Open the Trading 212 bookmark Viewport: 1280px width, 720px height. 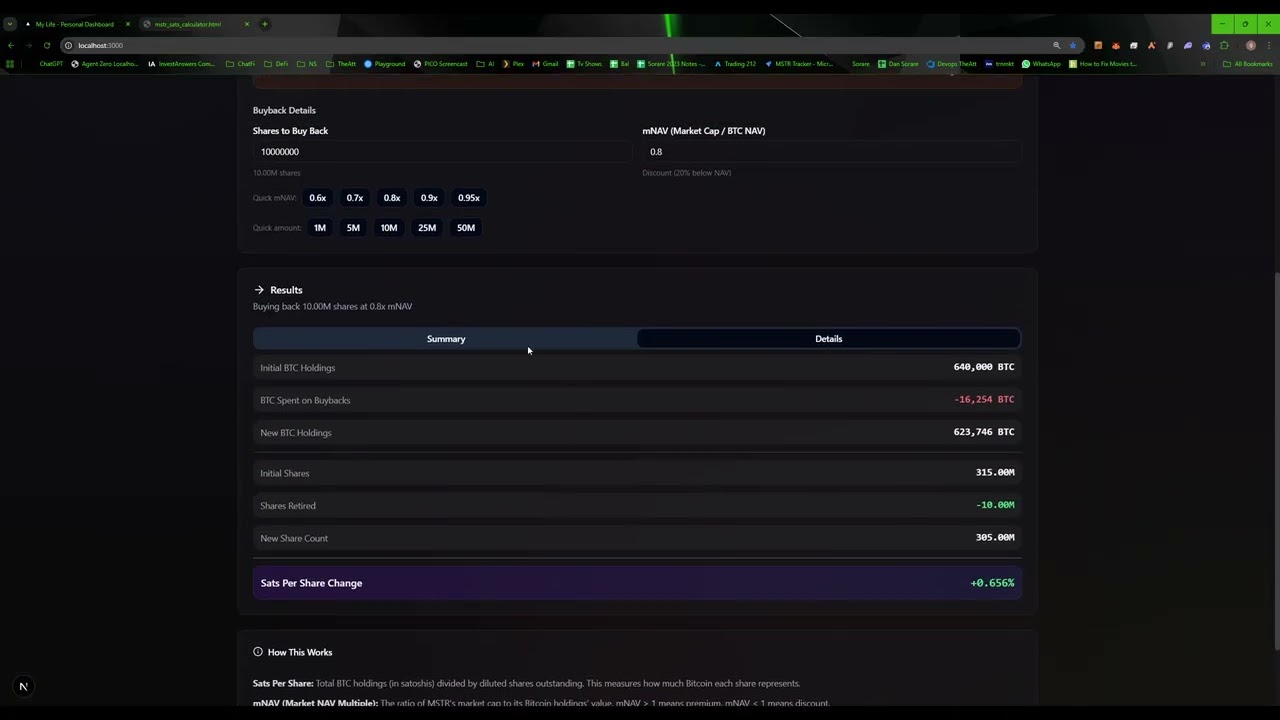click(735, 64)
